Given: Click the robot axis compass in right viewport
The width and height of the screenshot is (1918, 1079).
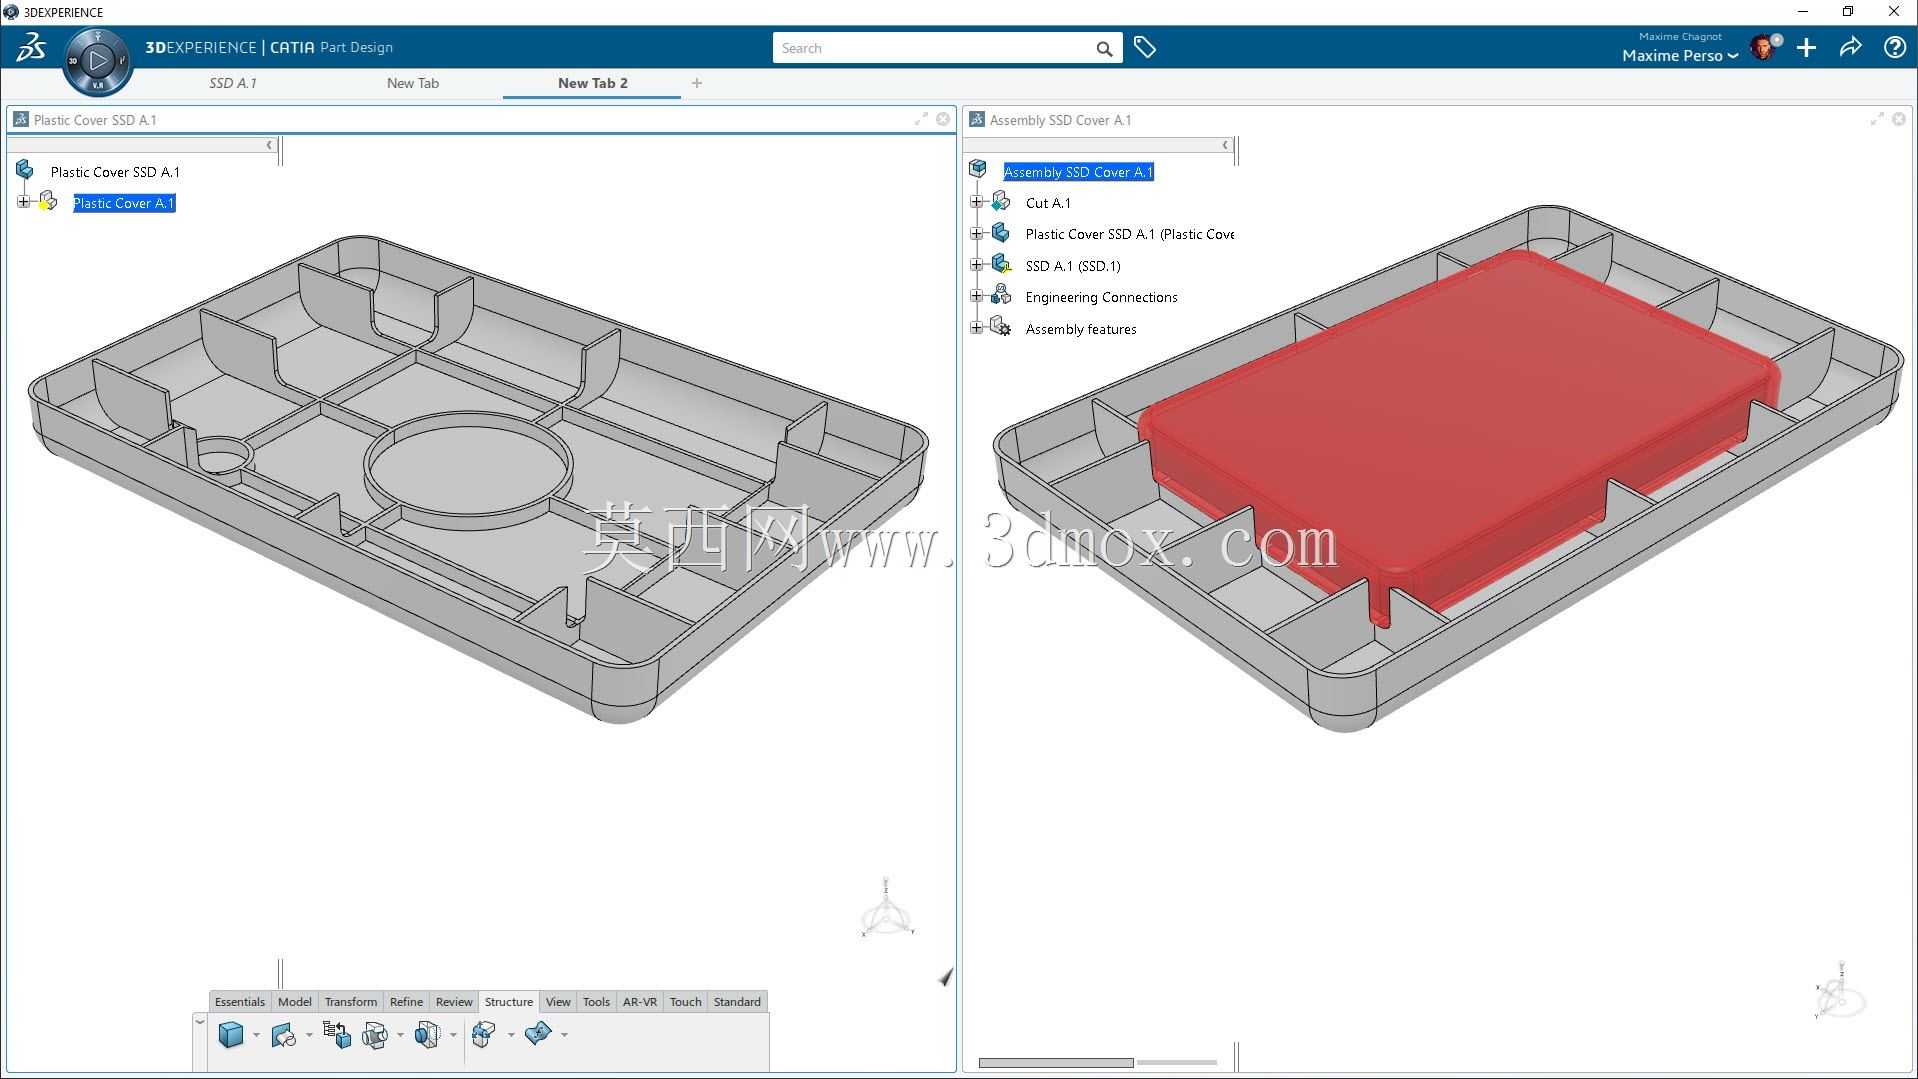Looking at the screenshot, I should pyautogui.click(x=1840, y=992).
